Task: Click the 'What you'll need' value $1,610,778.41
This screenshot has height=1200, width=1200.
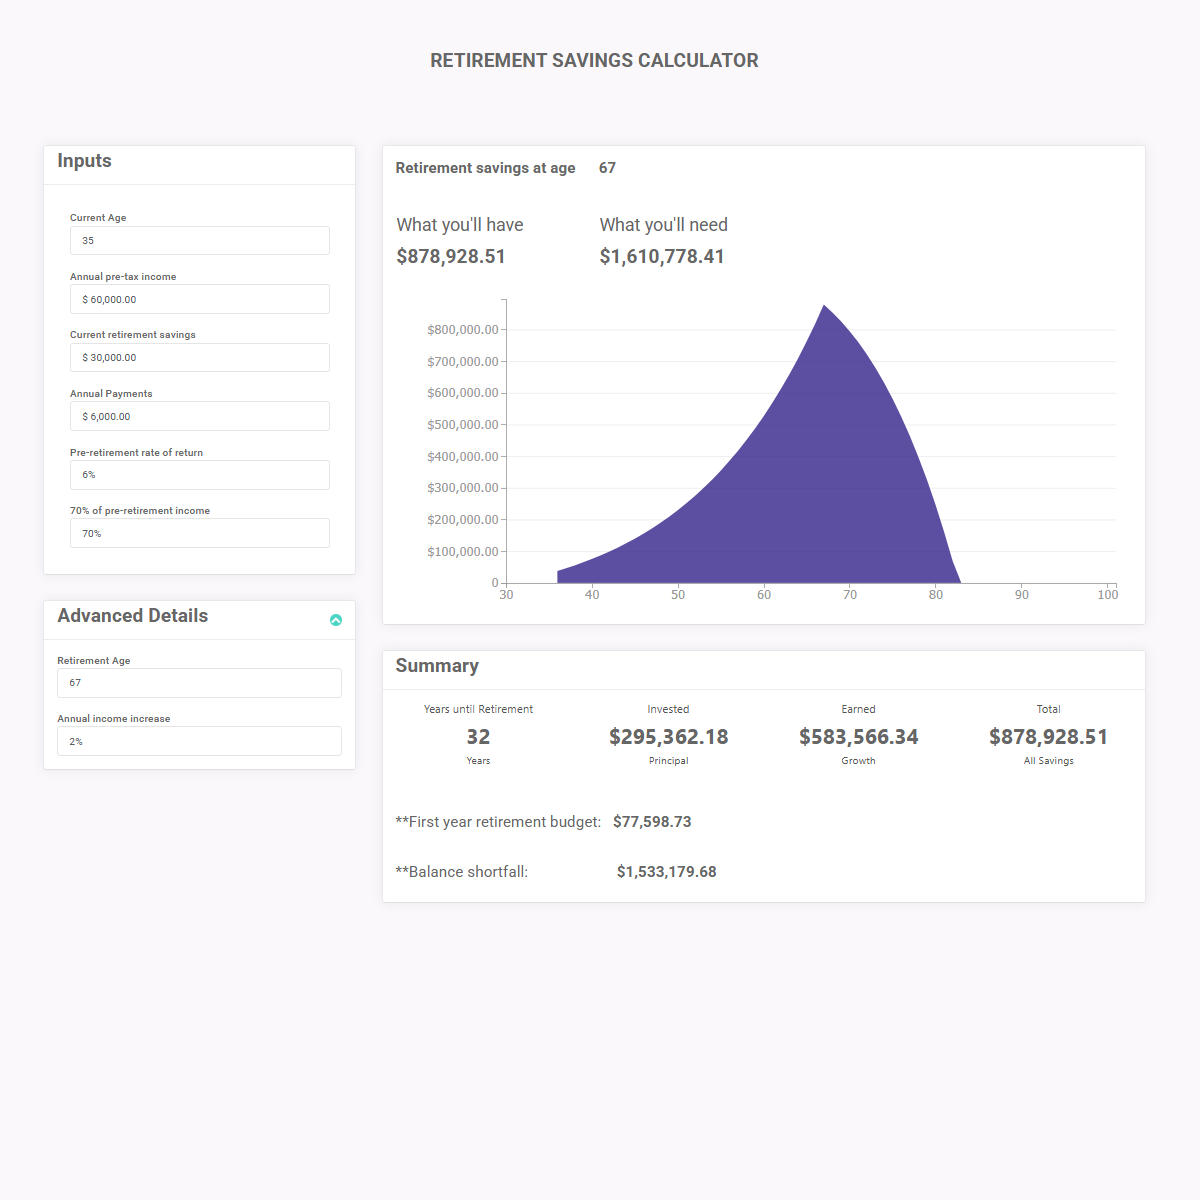Action: (x=662, y=256)
